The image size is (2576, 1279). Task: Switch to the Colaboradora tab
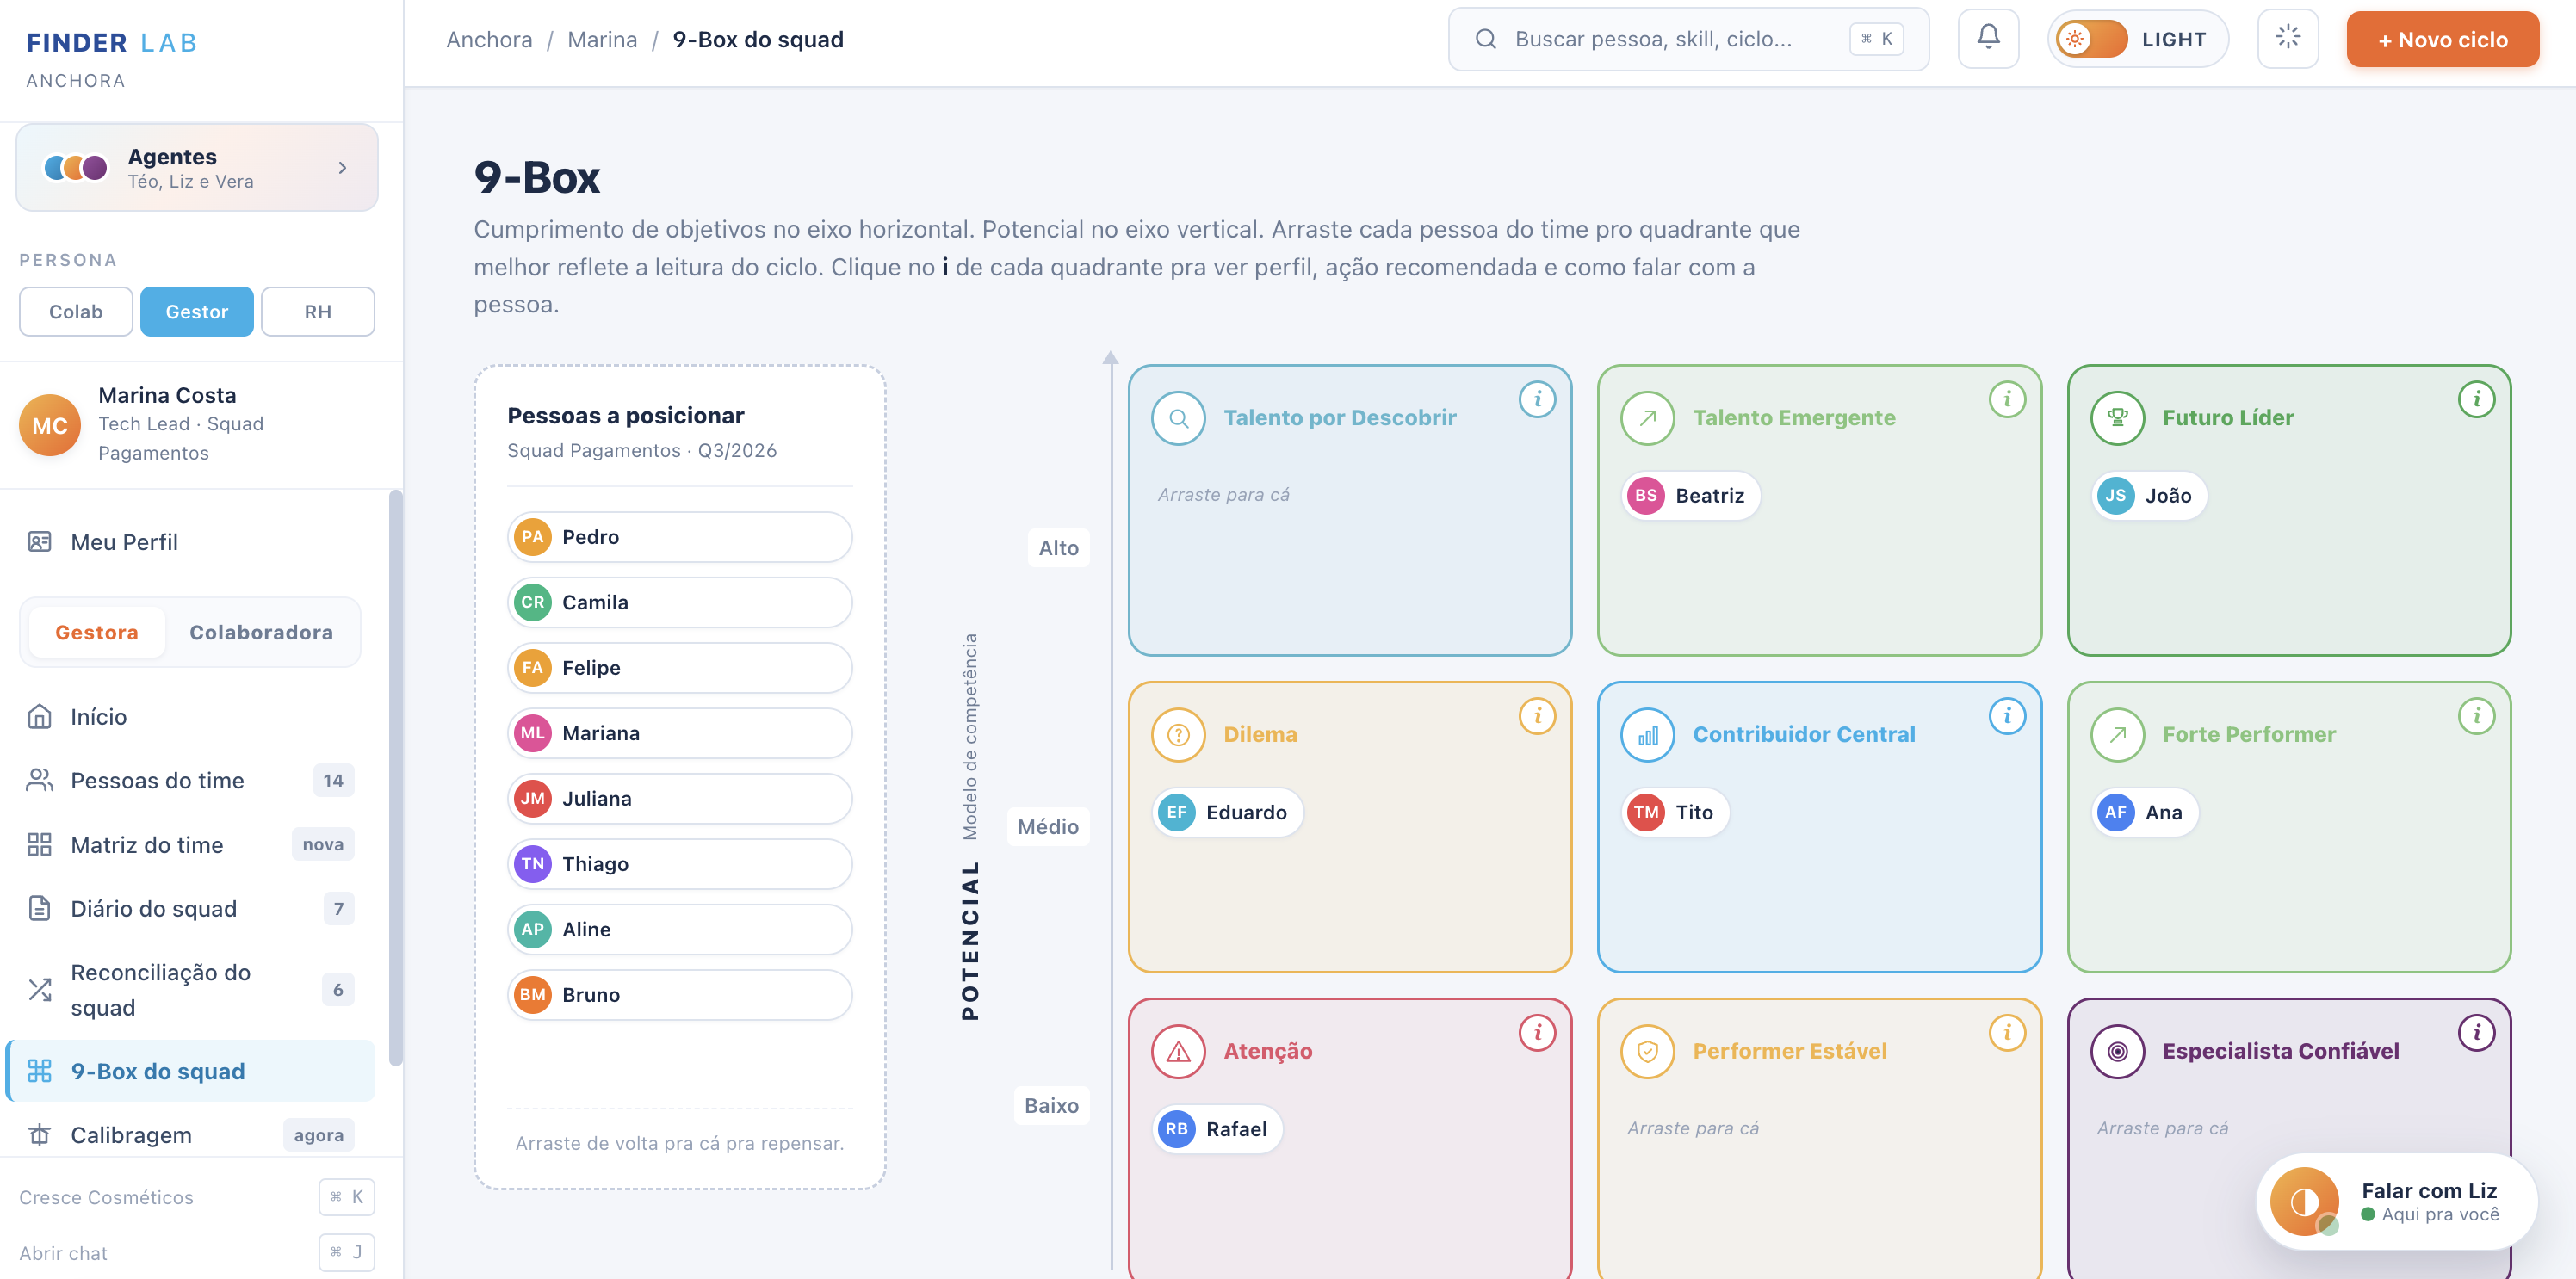click(x=261, y=632)
